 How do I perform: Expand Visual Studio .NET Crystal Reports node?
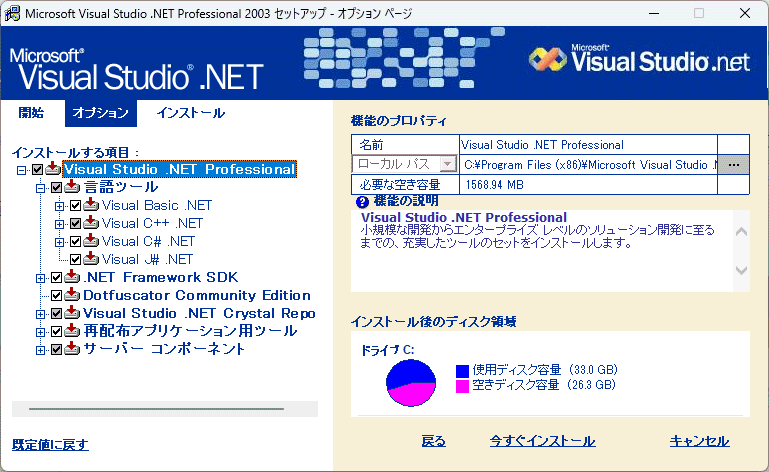(40, 315)
